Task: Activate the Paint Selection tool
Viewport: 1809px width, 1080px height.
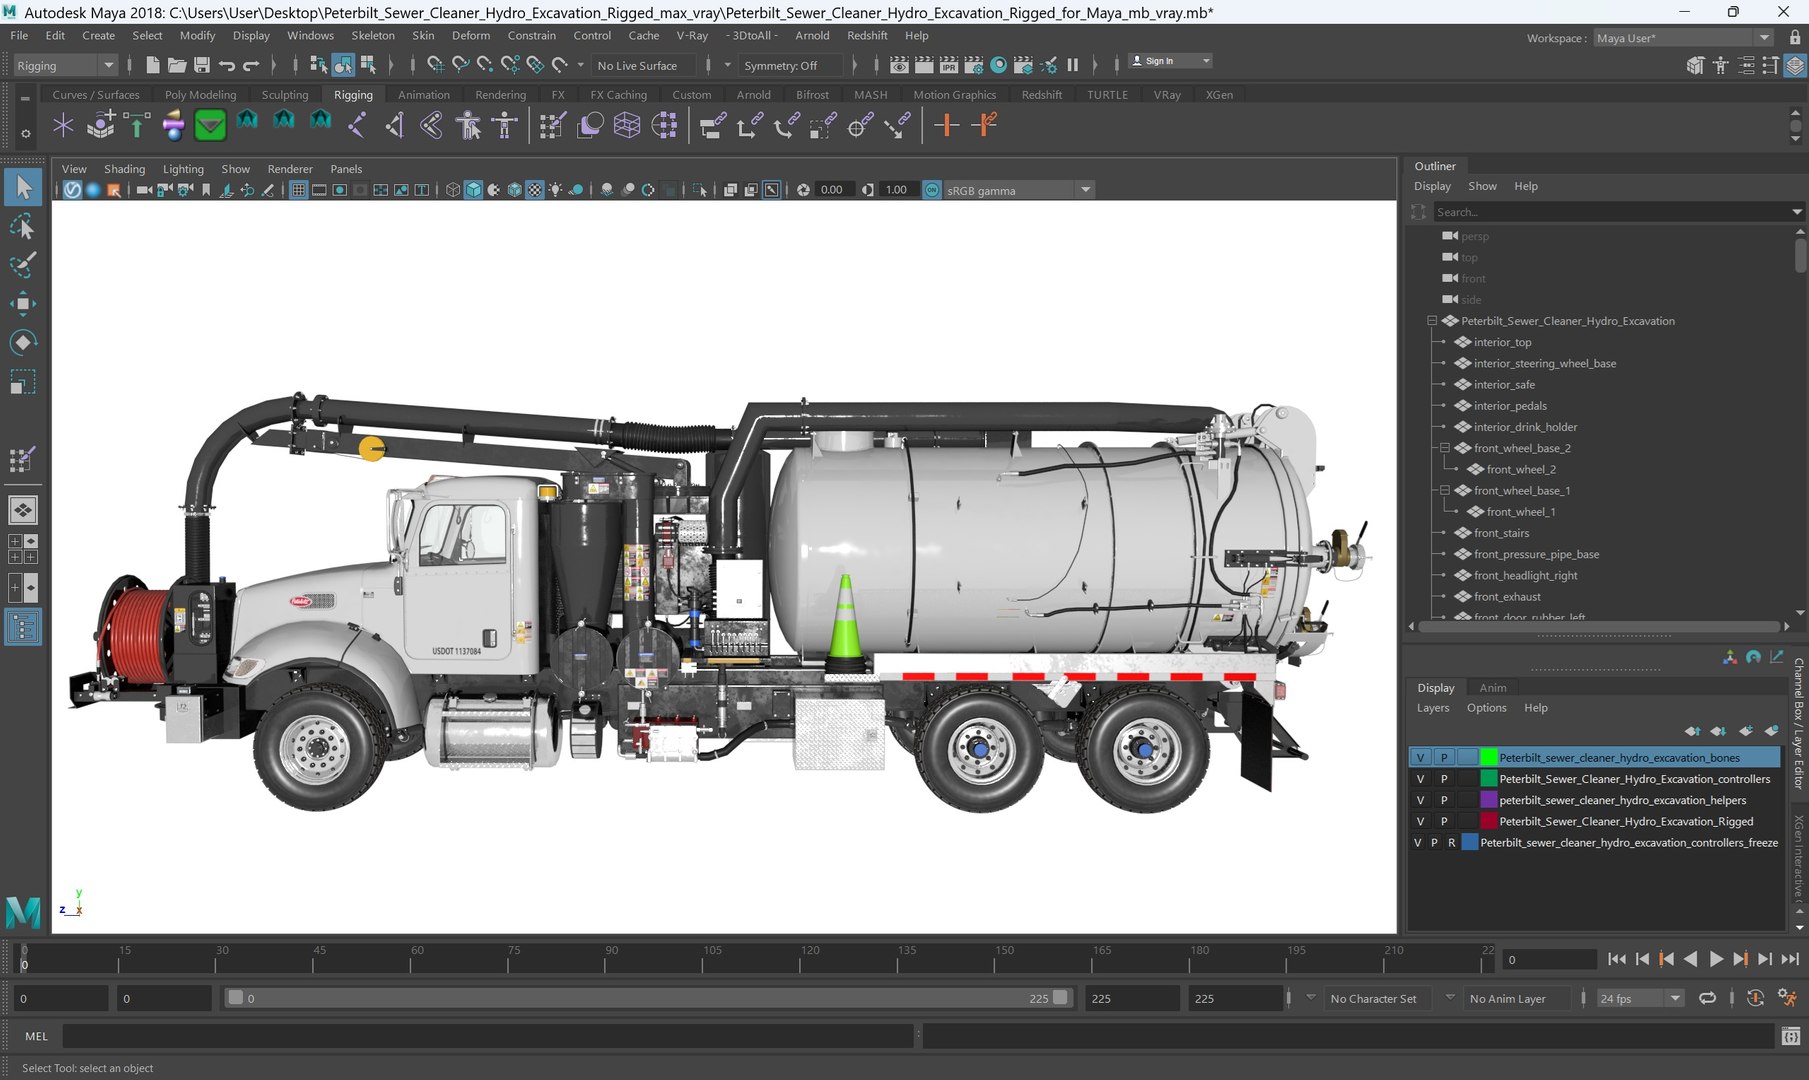Action: [22, 265]
